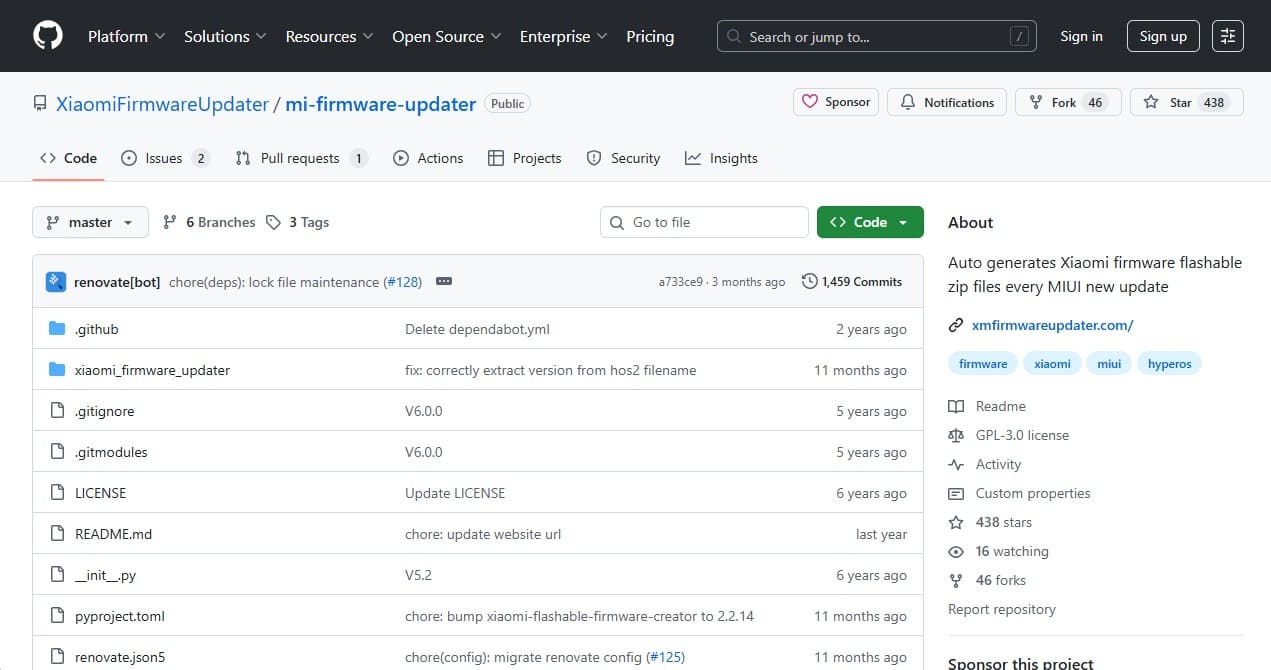Screen dimensions: 1271x670
Task: Open the master branch selector dropdown
Action: tap(90, 222)
